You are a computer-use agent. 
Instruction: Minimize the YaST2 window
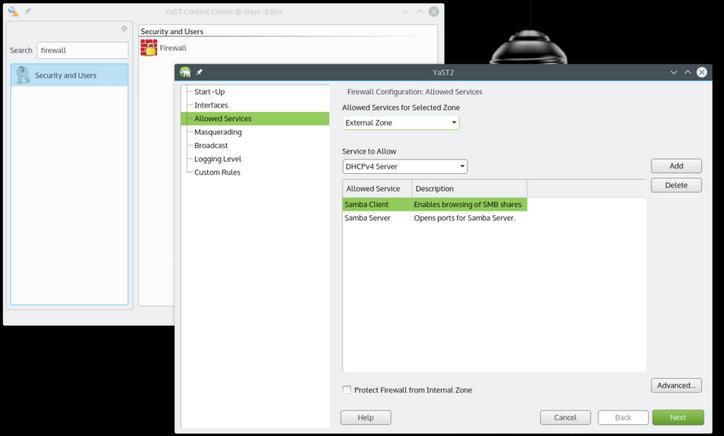tap(673, 72)
